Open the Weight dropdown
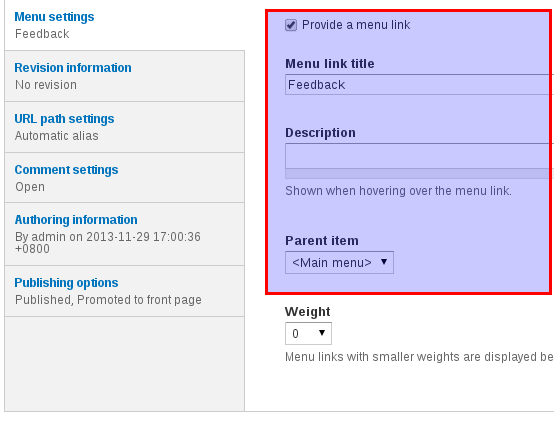Screen dimensions: 554x421 pyautogui.click(x=308, y=333)
